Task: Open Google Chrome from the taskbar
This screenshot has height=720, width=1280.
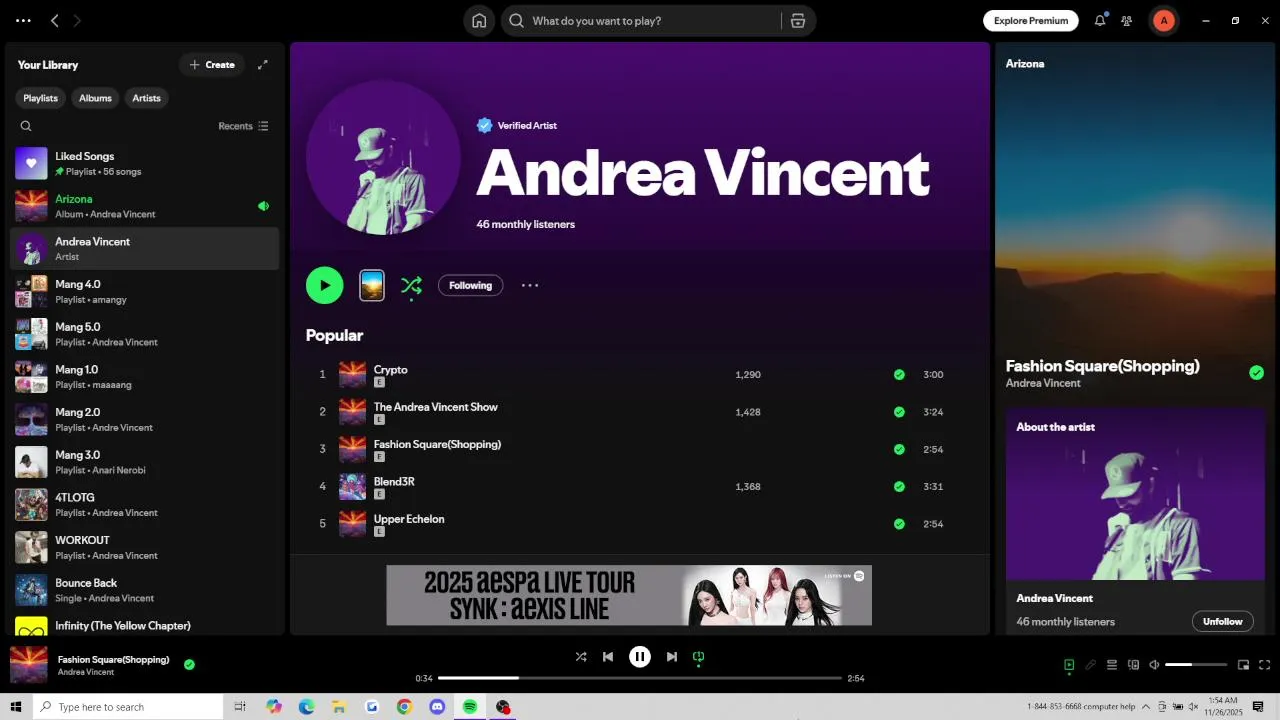Action: click(x=404, y=707)
